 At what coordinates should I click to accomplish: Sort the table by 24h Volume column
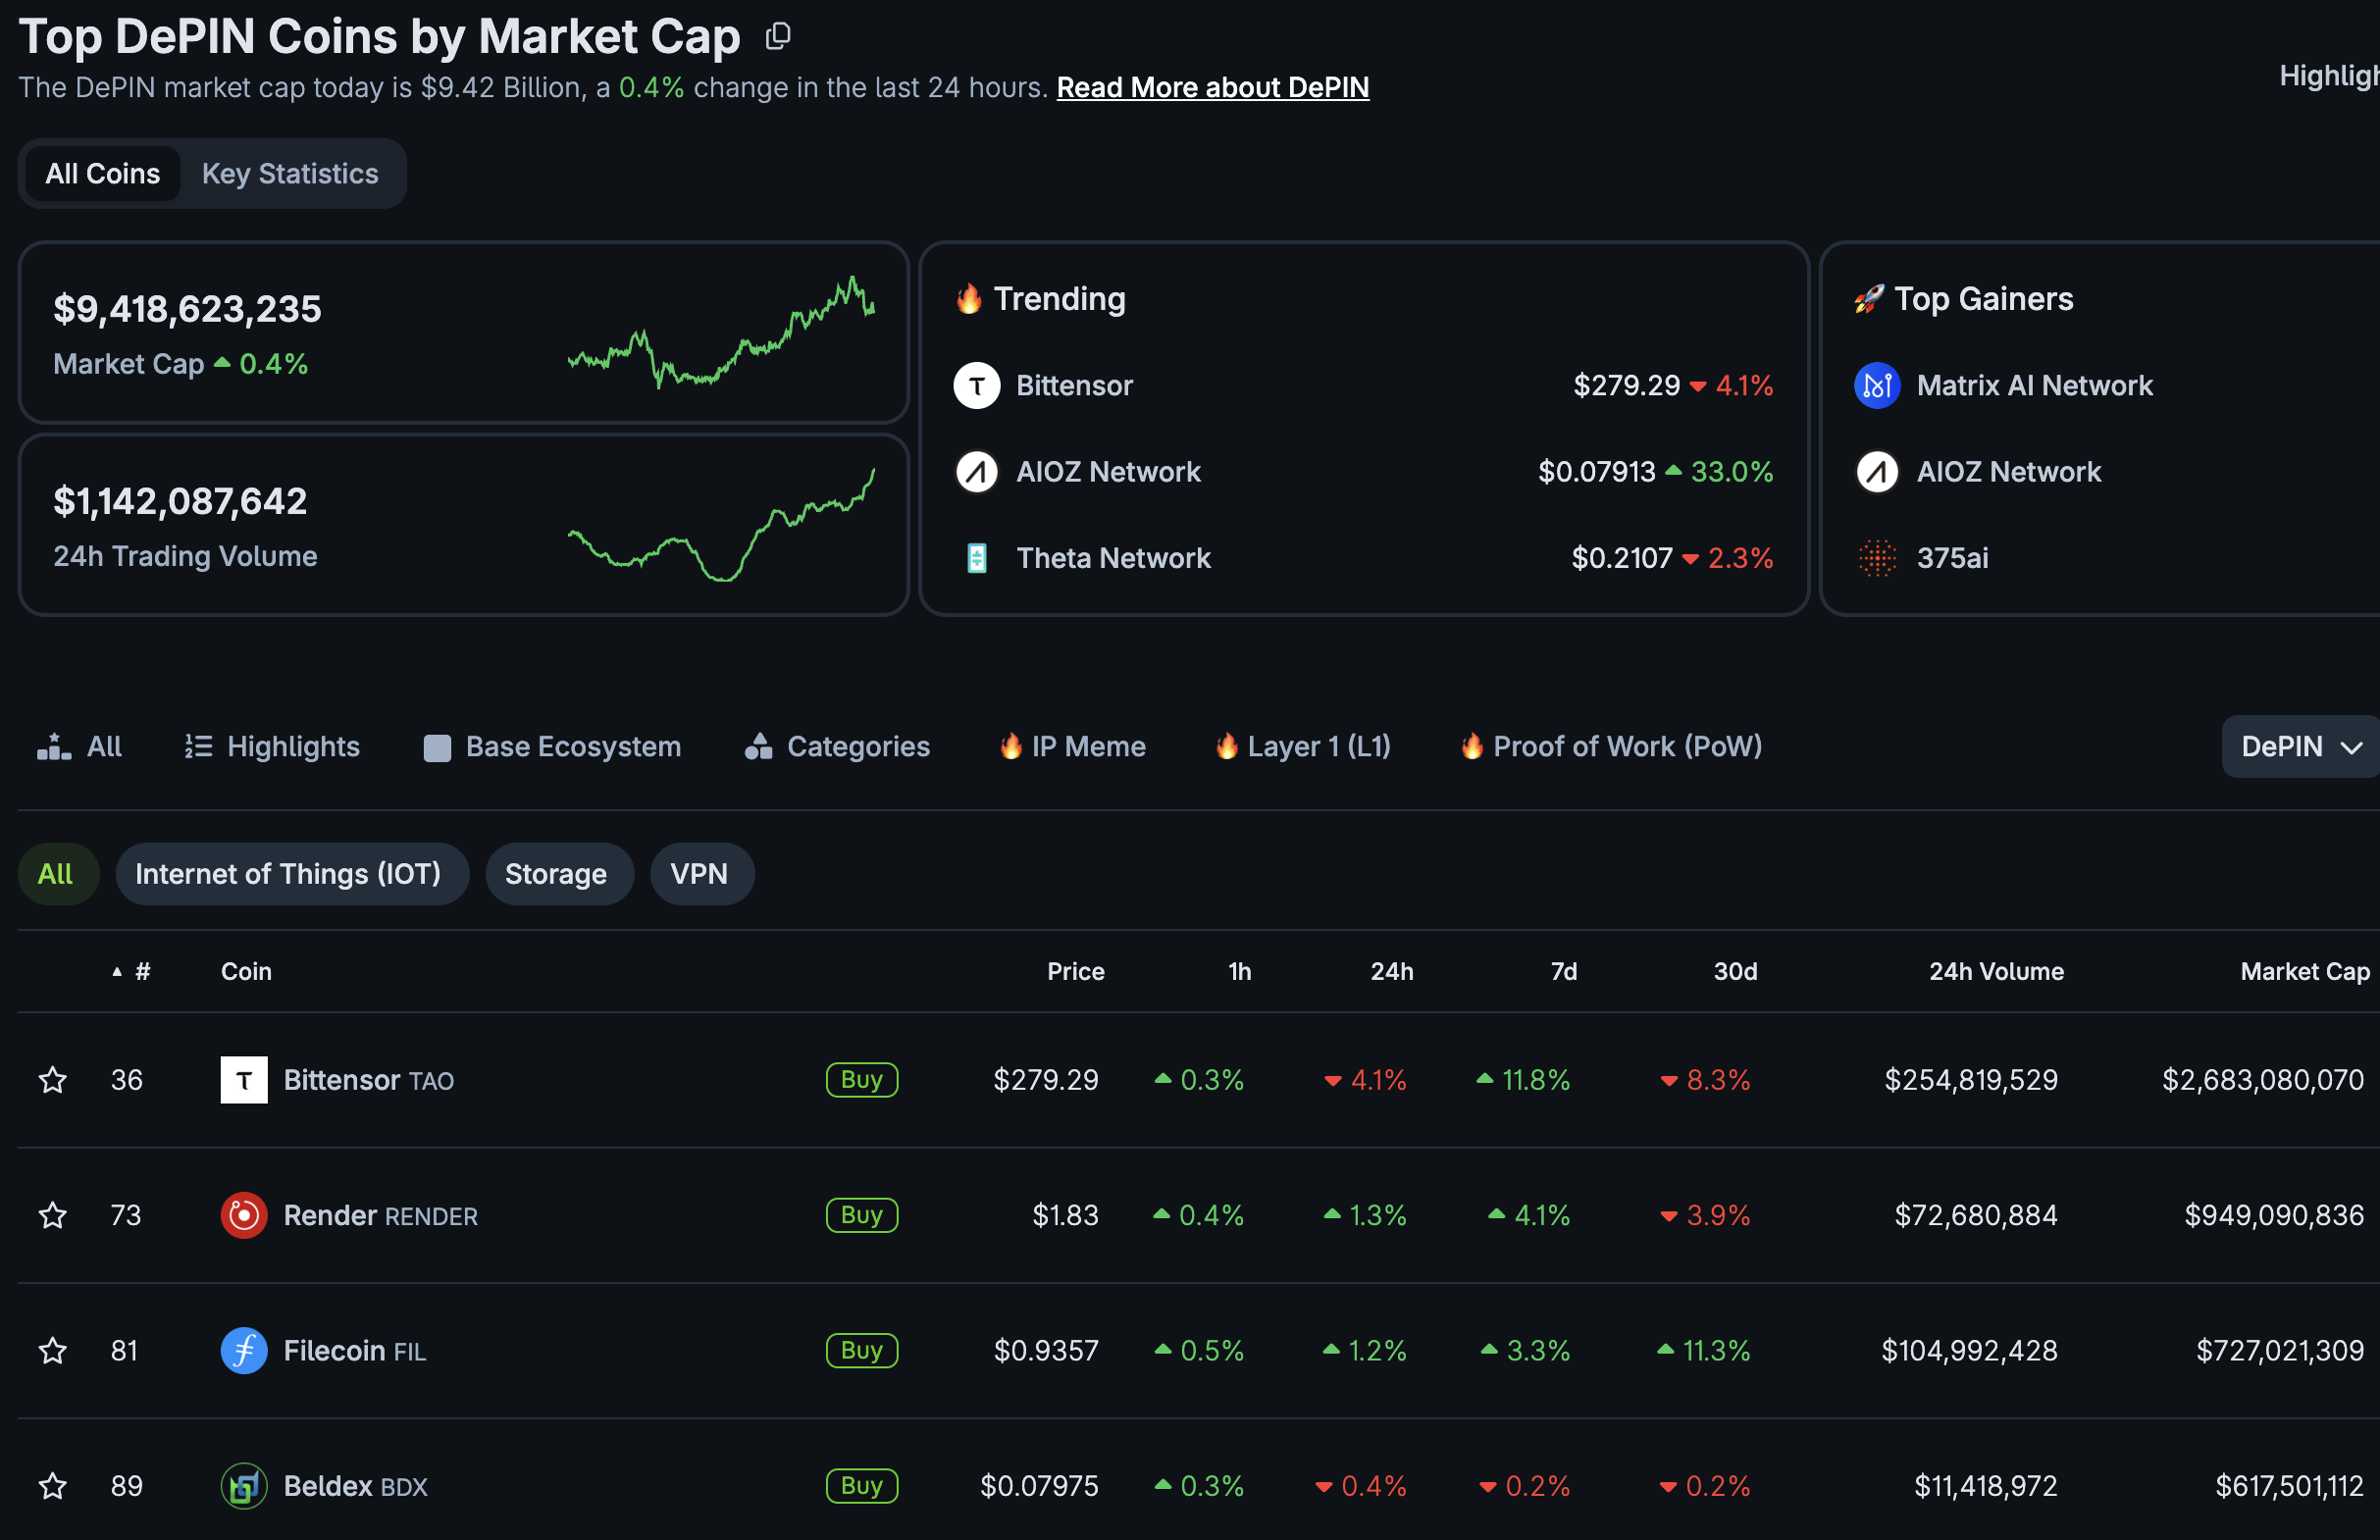point(1996,971)
